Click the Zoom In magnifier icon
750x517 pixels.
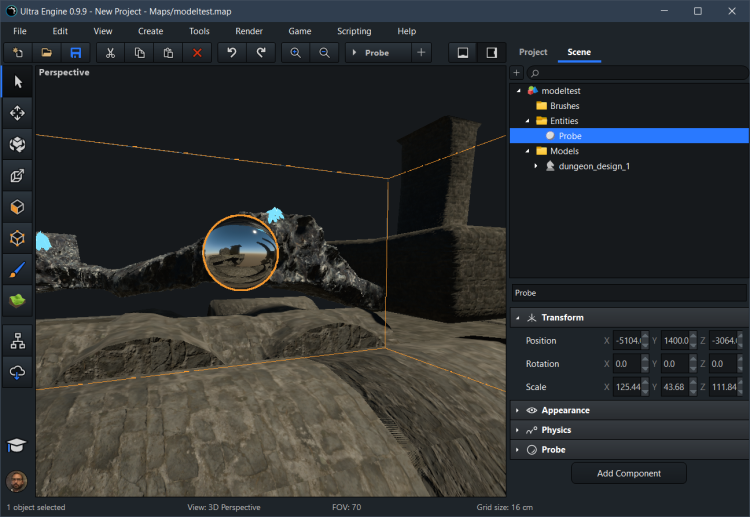pyautogui.click(x=295, y=53)
